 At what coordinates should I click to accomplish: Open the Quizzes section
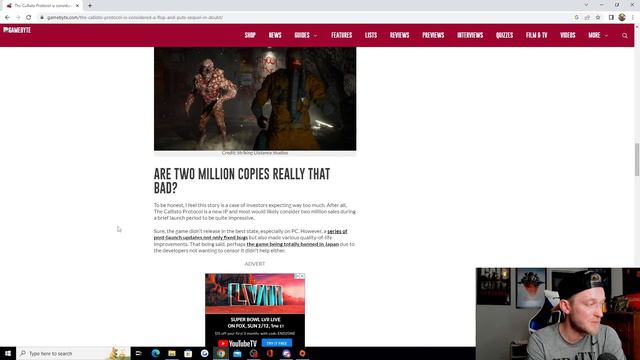click(504, 36)
